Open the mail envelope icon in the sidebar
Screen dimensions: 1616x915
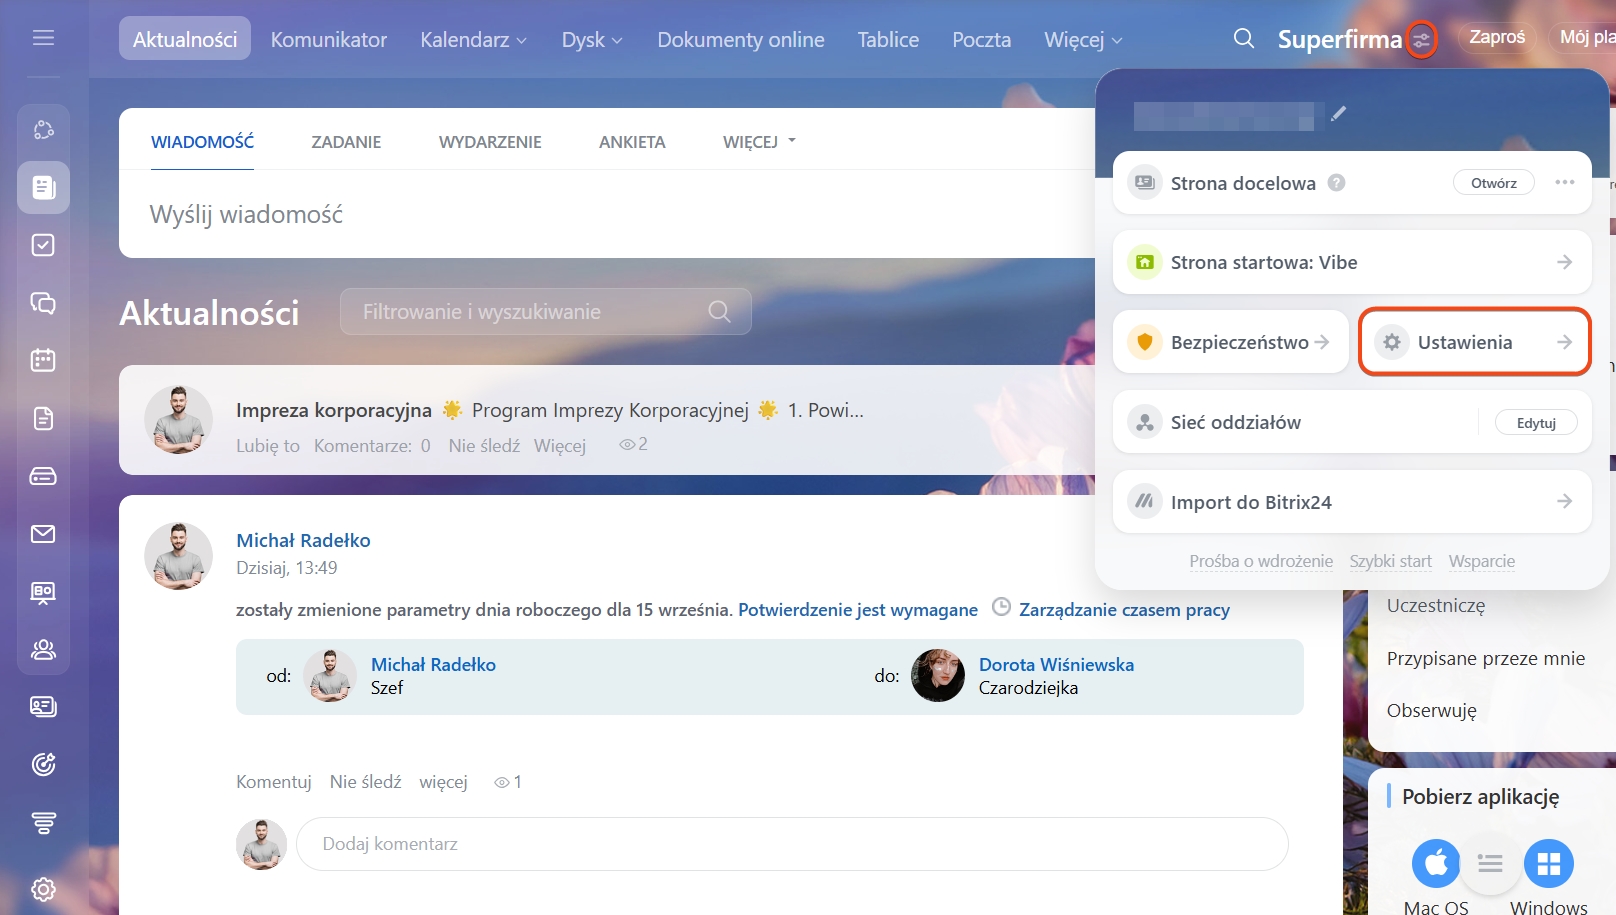click(43, 534)
